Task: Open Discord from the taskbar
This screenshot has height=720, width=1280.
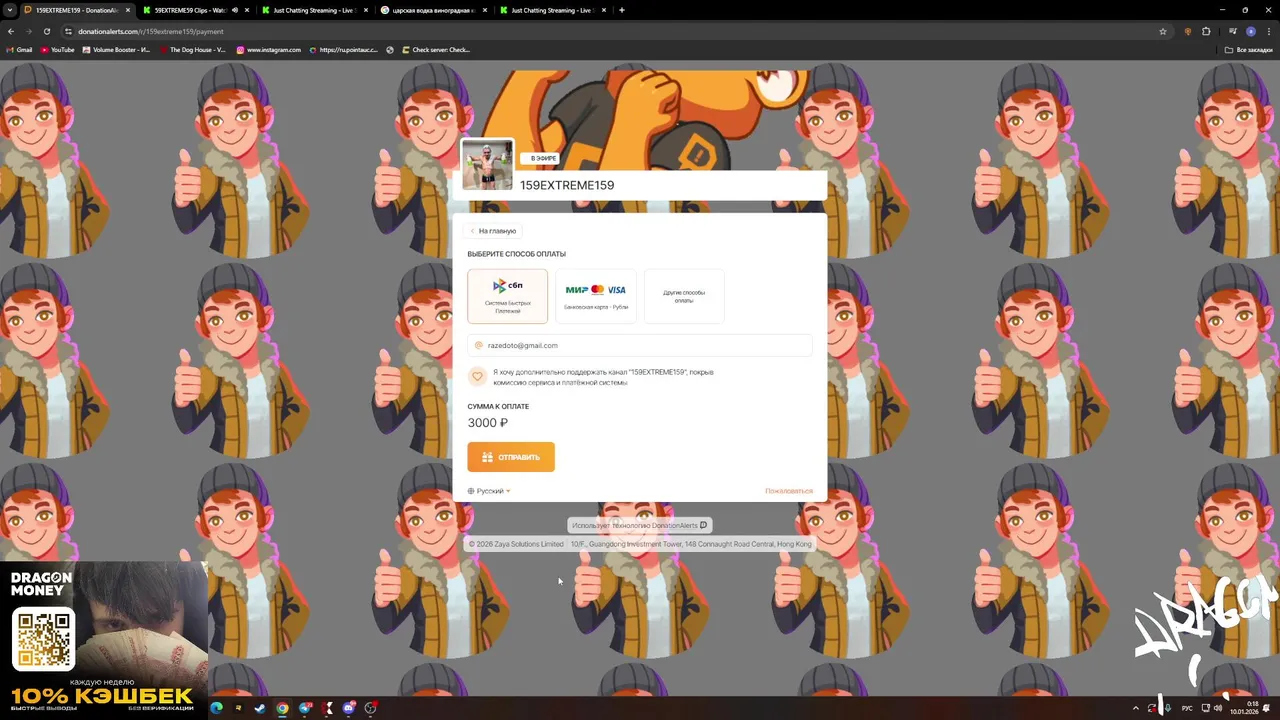Action: 348,708
